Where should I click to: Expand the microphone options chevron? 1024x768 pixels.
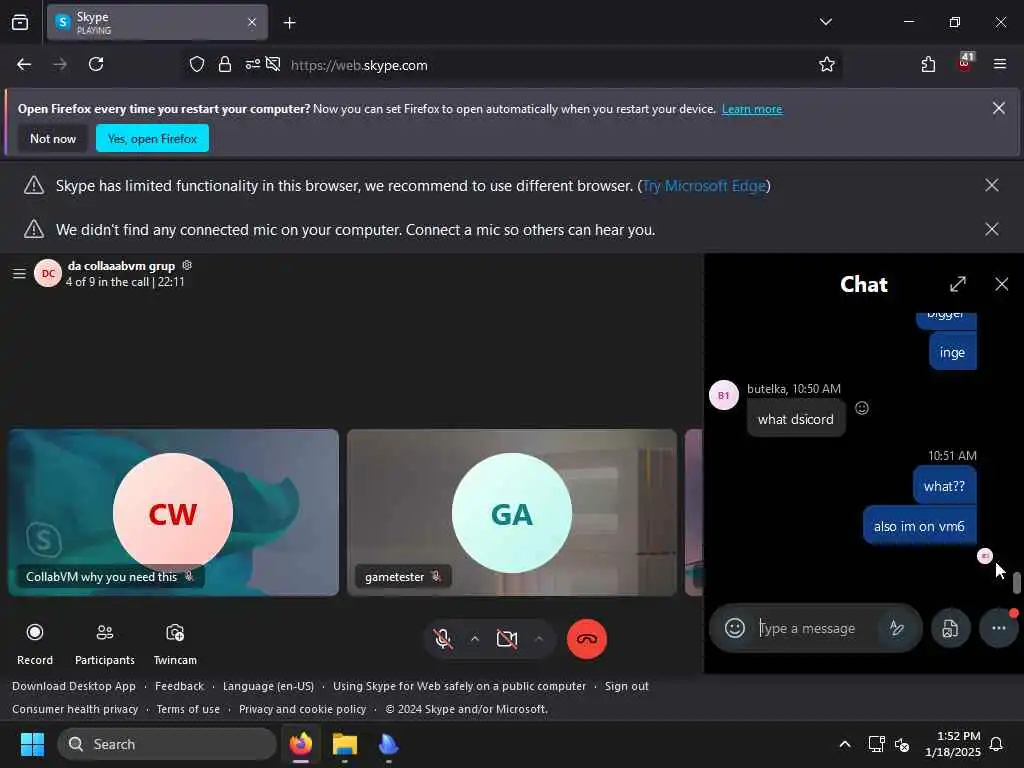click(x=475, y=639)
